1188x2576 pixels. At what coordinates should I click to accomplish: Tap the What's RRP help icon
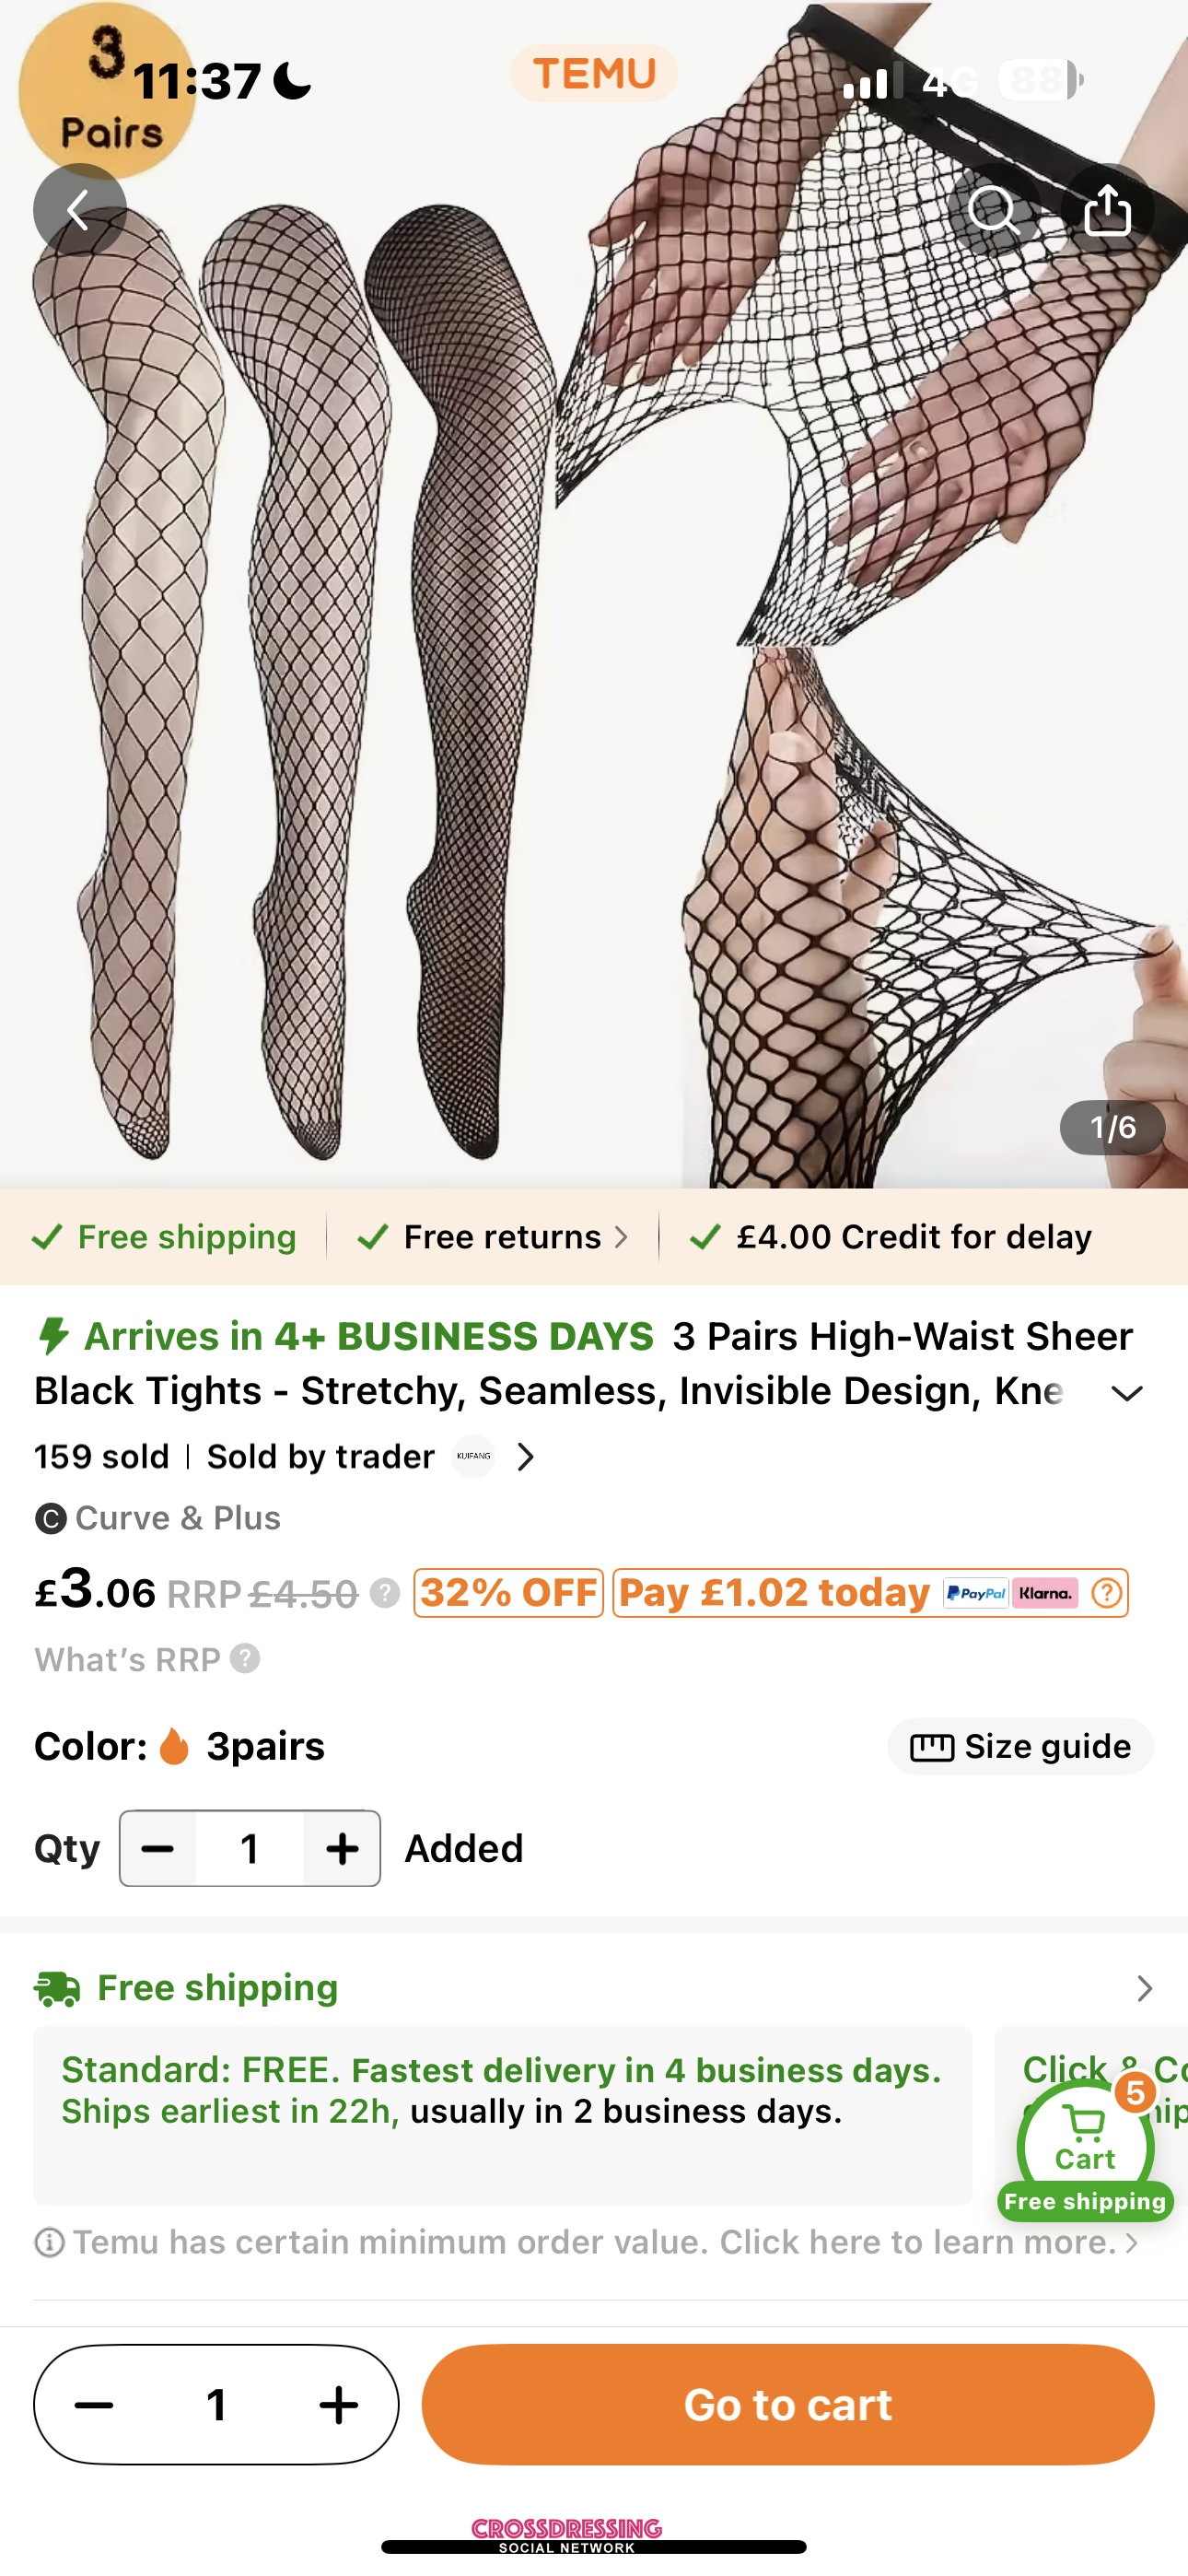[245, 1659]
